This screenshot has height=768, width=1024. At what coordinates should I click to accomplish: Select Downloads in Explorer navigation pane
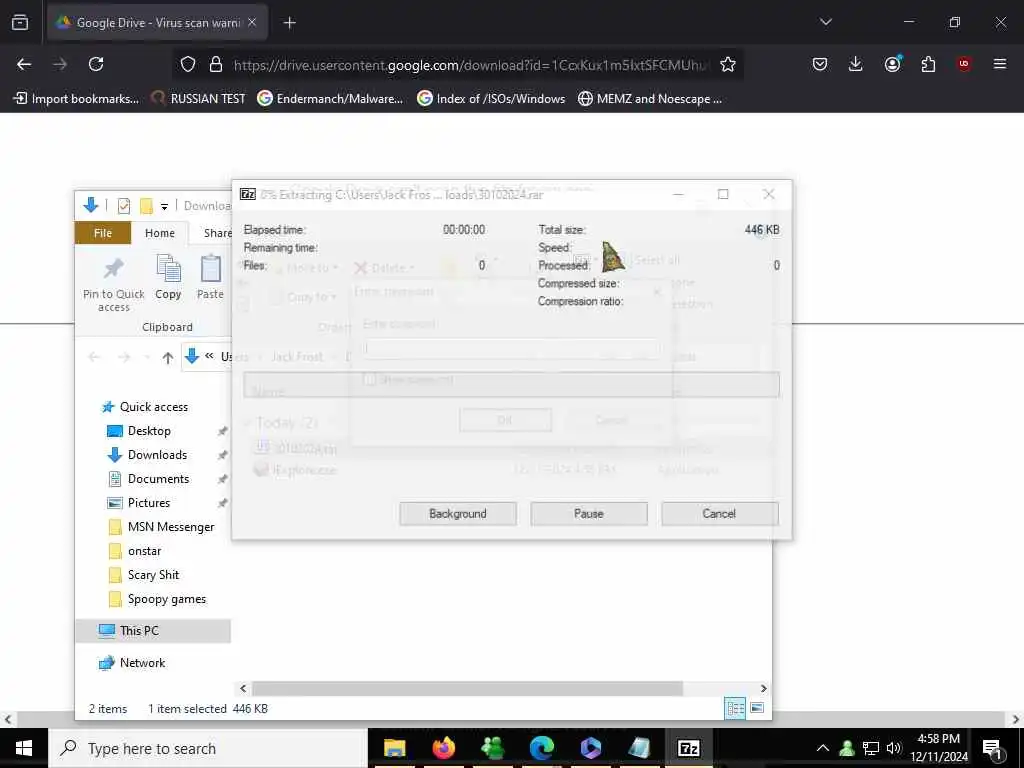(157, 455)
